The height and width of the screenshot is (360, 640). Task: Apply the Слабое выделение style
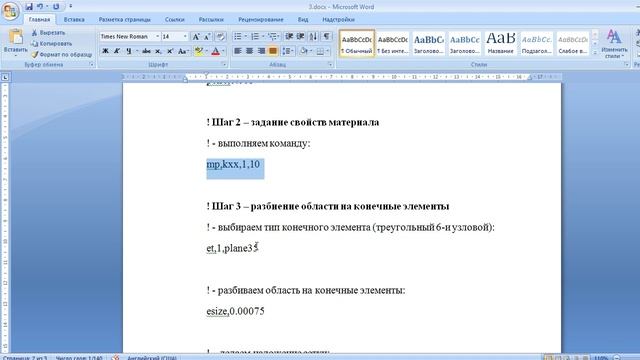[573, 43]
